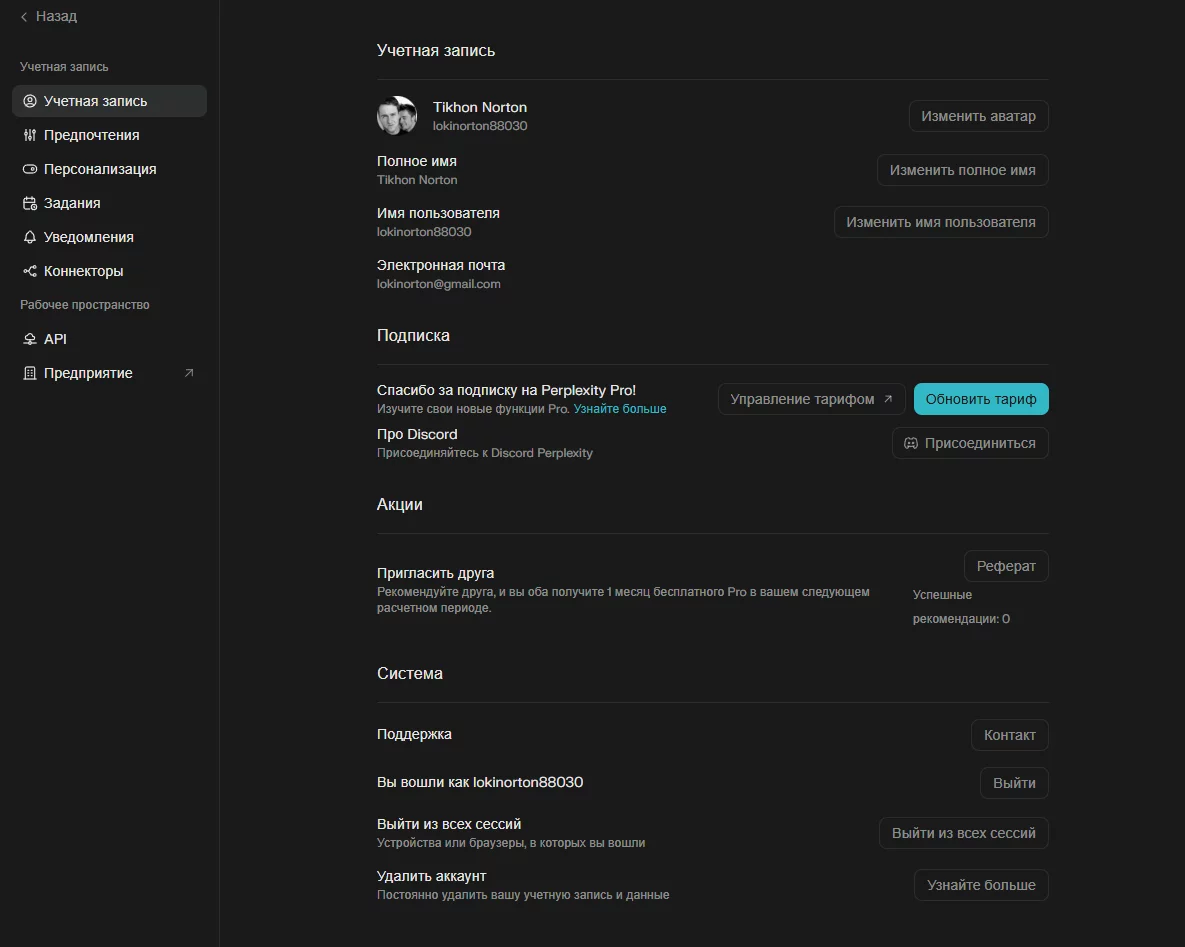
Task: Open Предприятие external link arrow
Action: (x=189, y=373)
